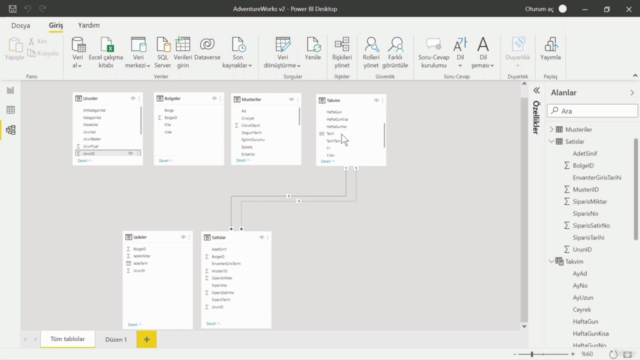Toggle visibility eye on Urunler table

coord(133,98)
